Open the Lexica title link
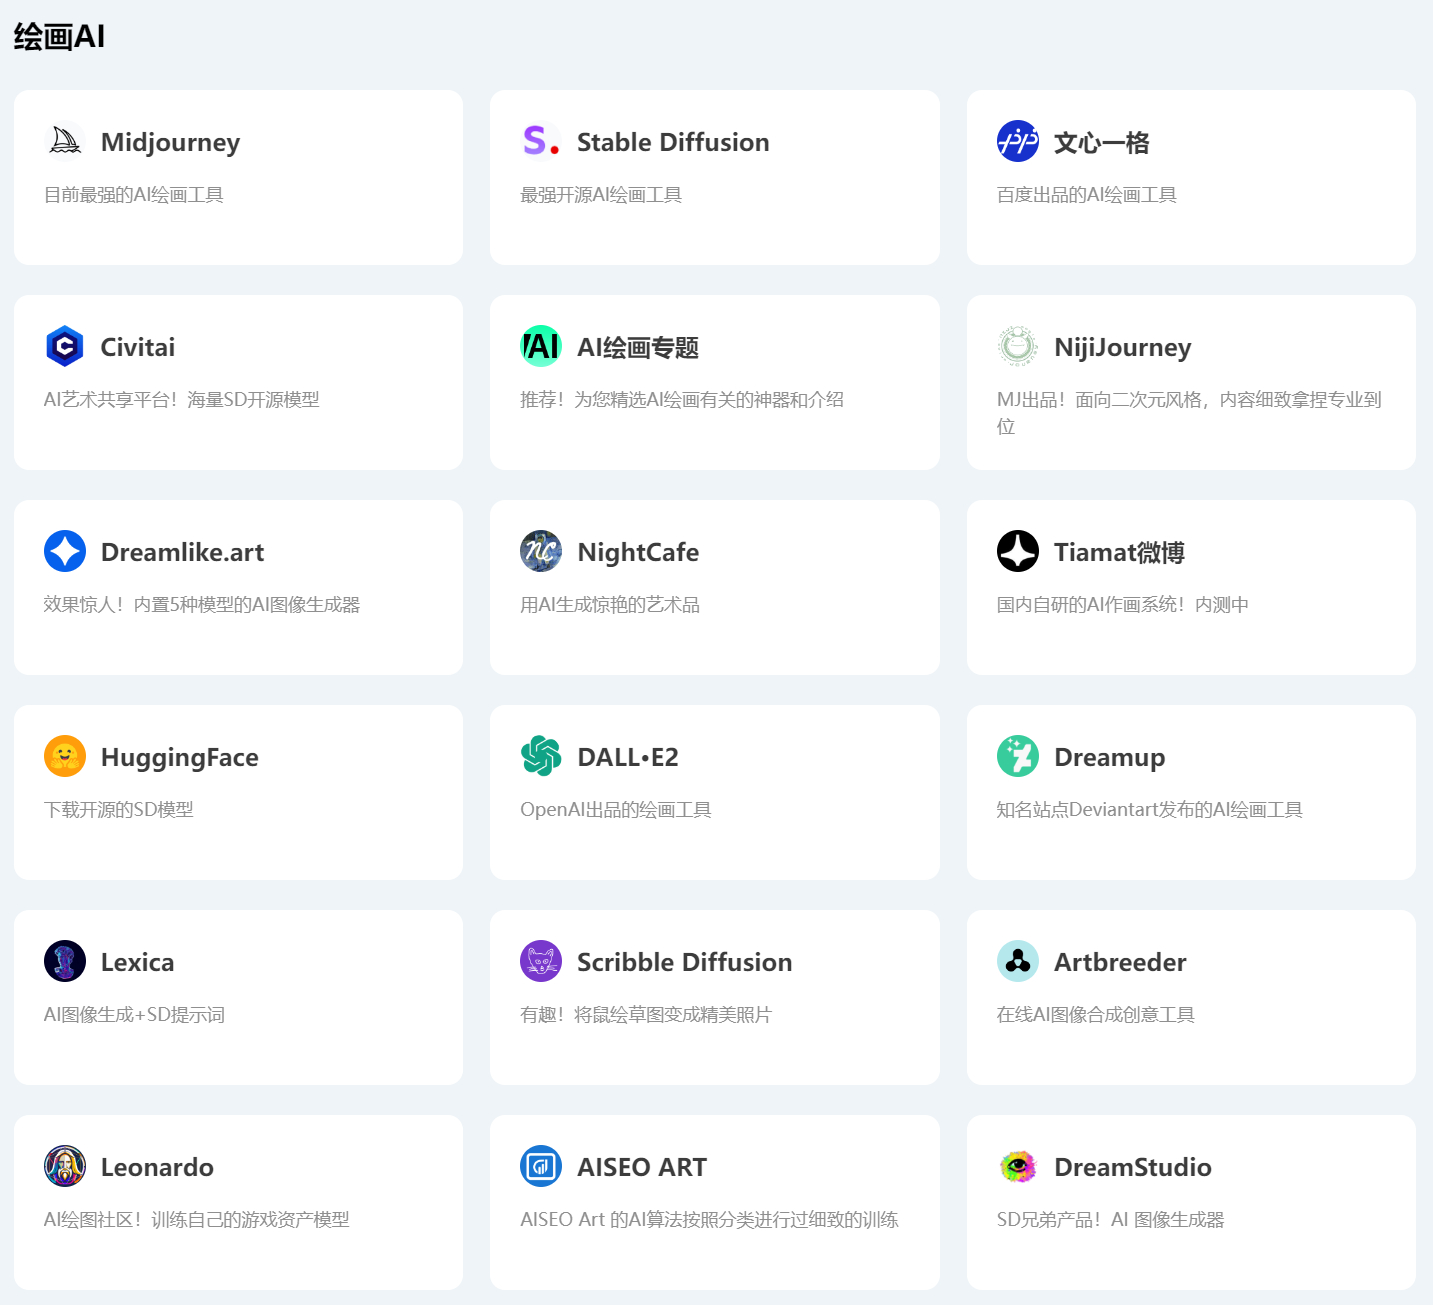The width and height of the screenshot is (1433, 1305). coord(138,962)
